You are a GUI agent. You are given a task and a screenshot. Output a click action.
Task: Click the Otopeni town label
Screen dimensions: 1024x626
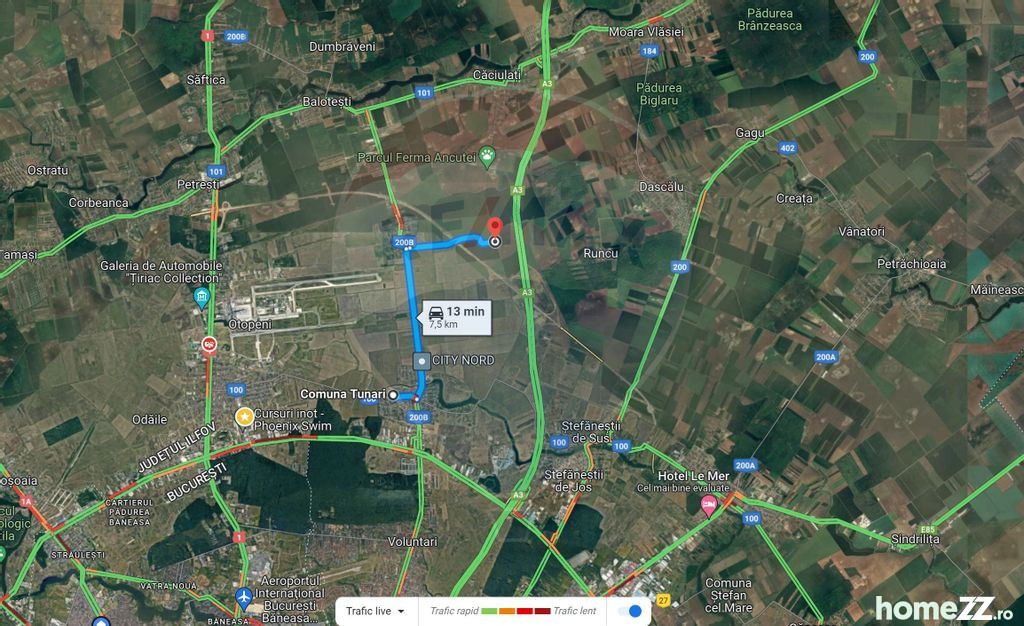pyautogui.click(x=250, y=324)
